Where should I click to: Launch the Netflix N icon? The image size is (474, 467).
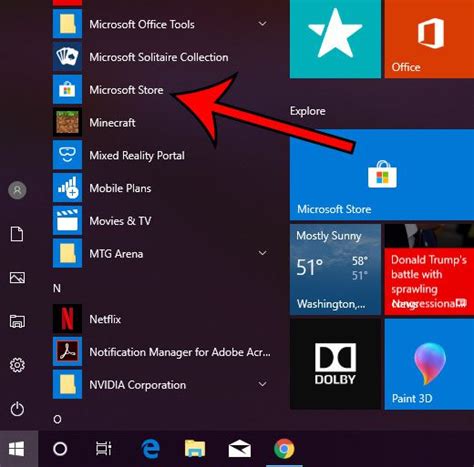pyautogui.click(x=67, y=319)
